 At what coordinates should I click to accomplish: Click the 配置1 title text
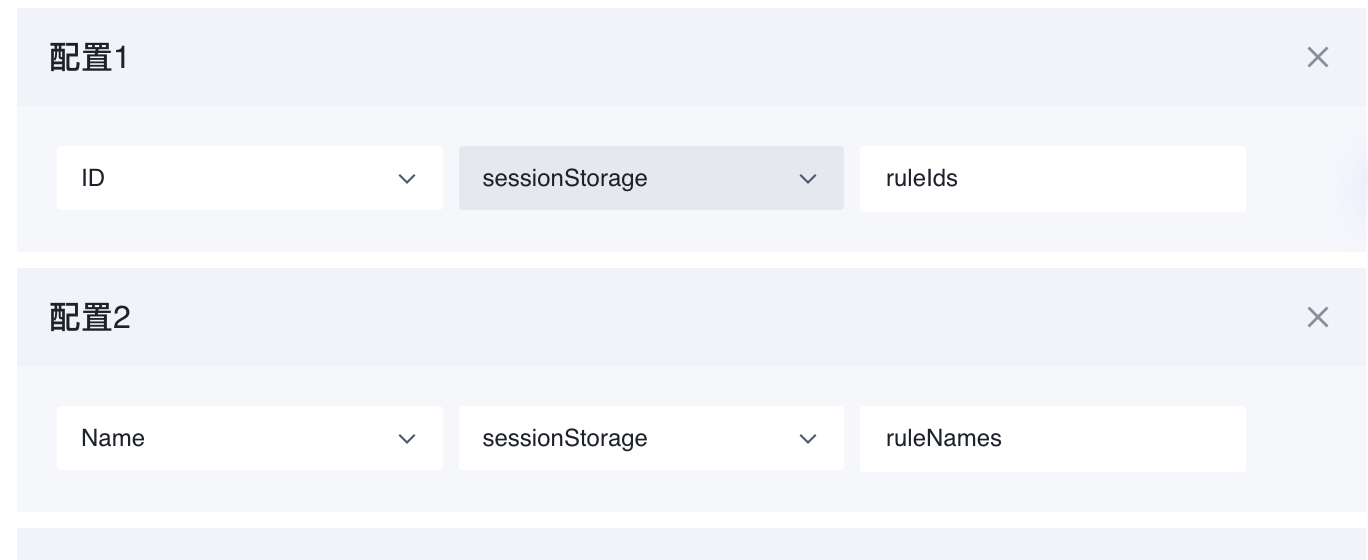89,58
